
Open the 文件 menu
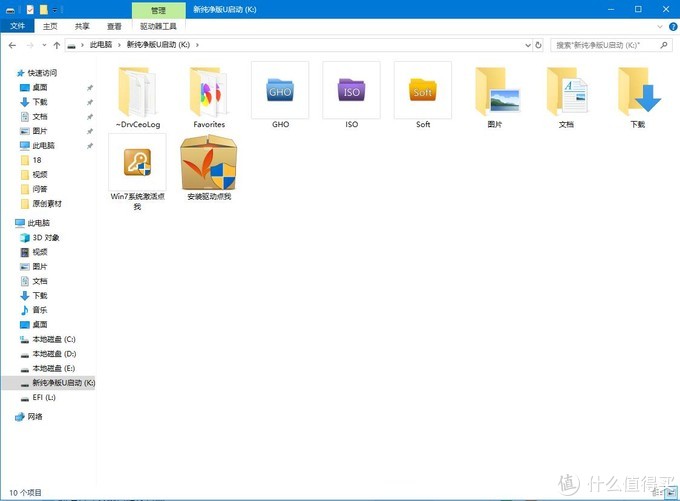click(x=17, y=26)
